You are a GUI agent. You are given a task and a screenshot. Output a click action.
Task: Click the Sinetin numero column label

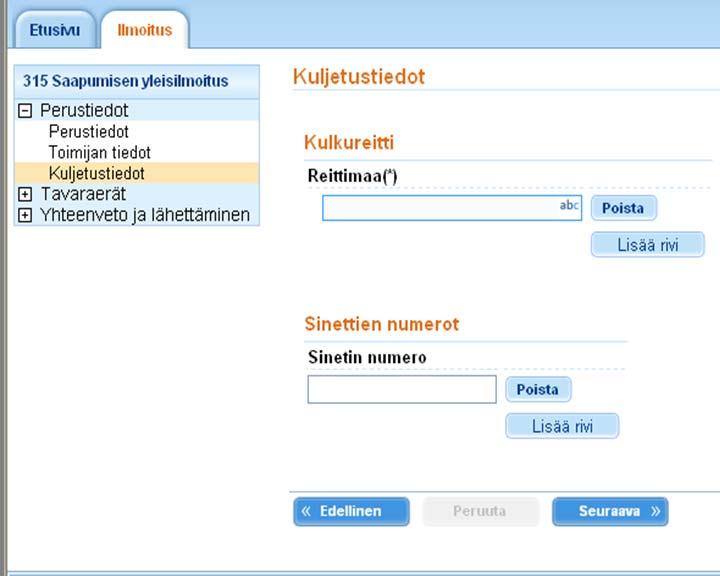[367, 357]
